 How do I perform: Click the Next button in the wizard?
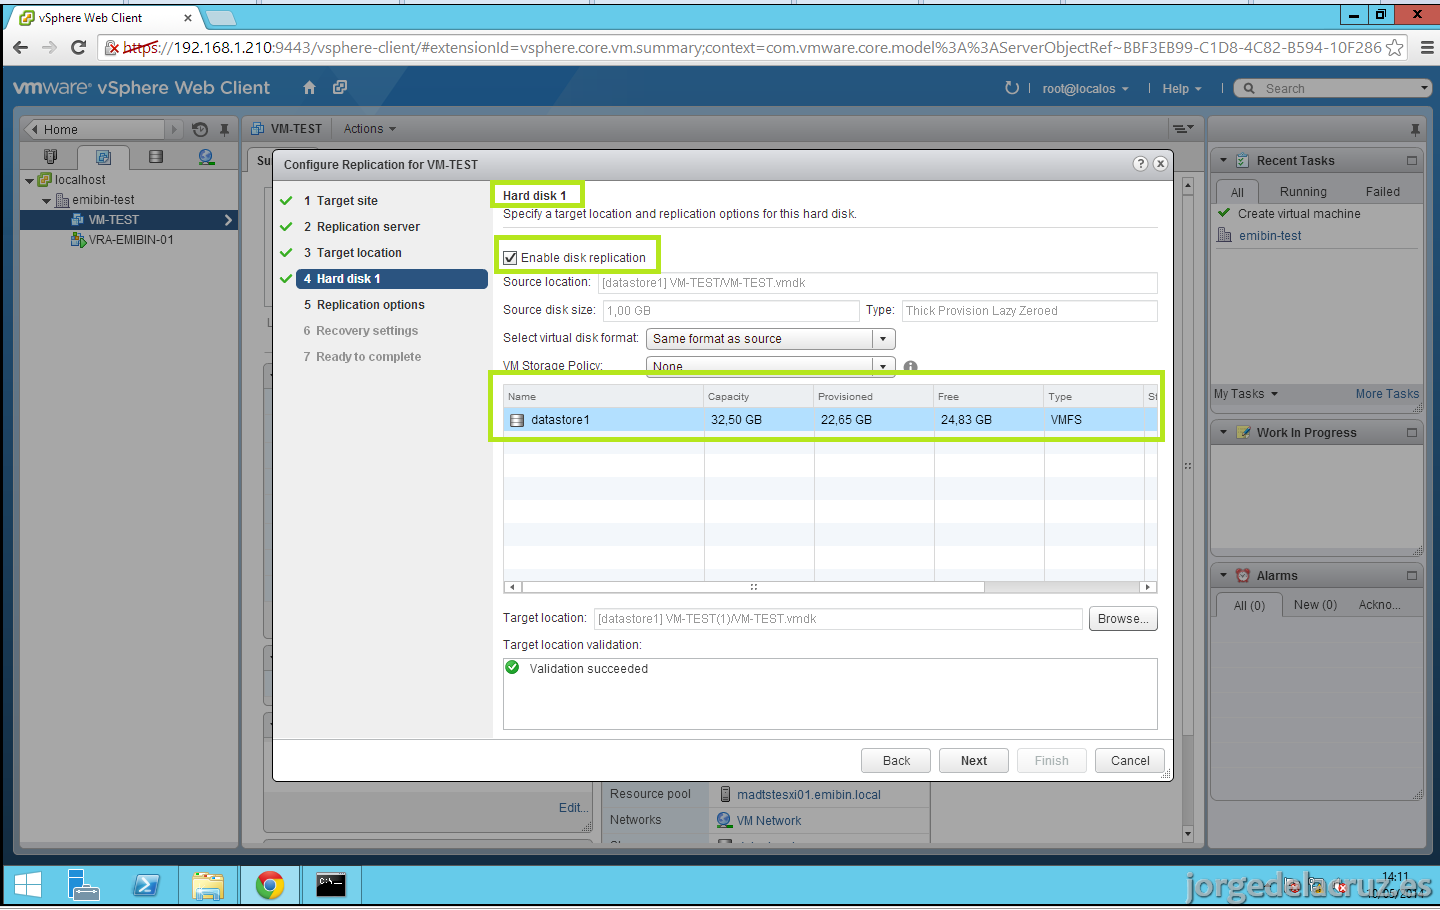[974, 761]
